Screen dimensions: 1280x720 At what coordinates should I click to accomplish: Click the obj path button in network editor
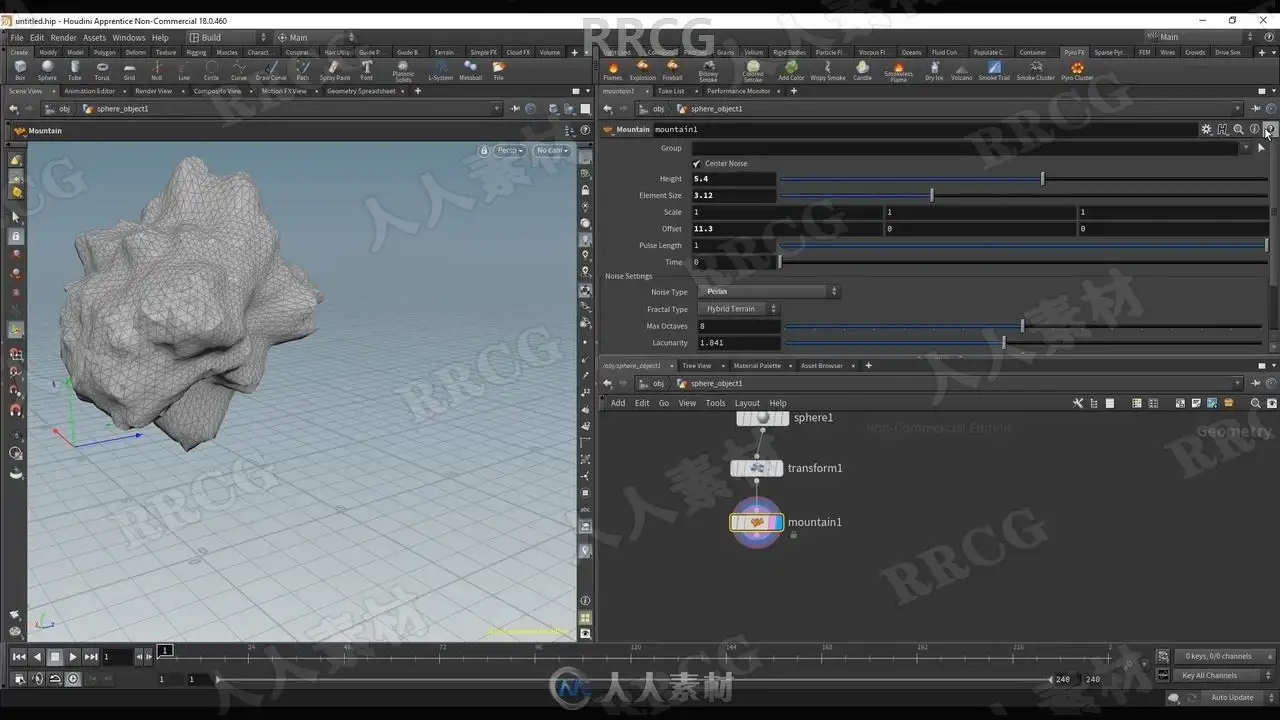click(x=653, y=384)
